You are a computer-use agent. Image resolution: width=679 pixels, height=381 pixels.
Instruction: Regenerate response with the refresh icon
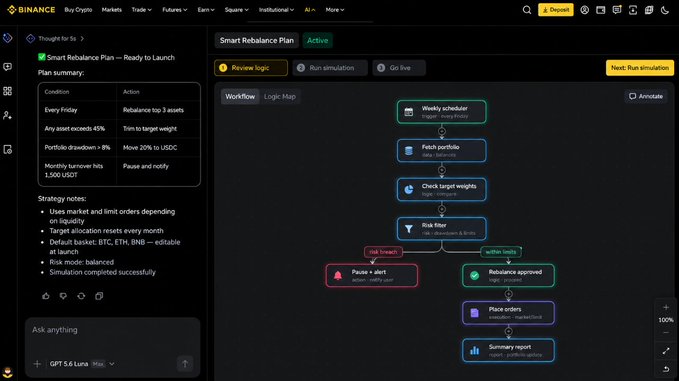click(81, 296)
